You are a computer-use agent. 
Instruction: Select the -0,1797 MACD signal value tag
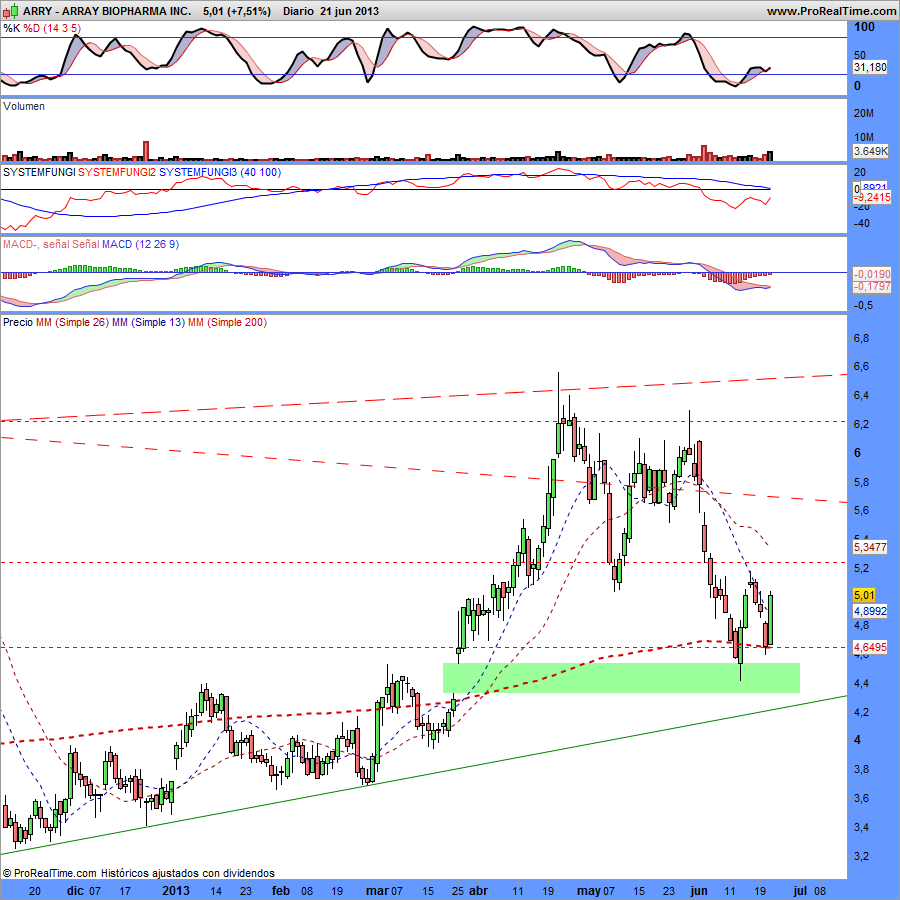point(872,286)
